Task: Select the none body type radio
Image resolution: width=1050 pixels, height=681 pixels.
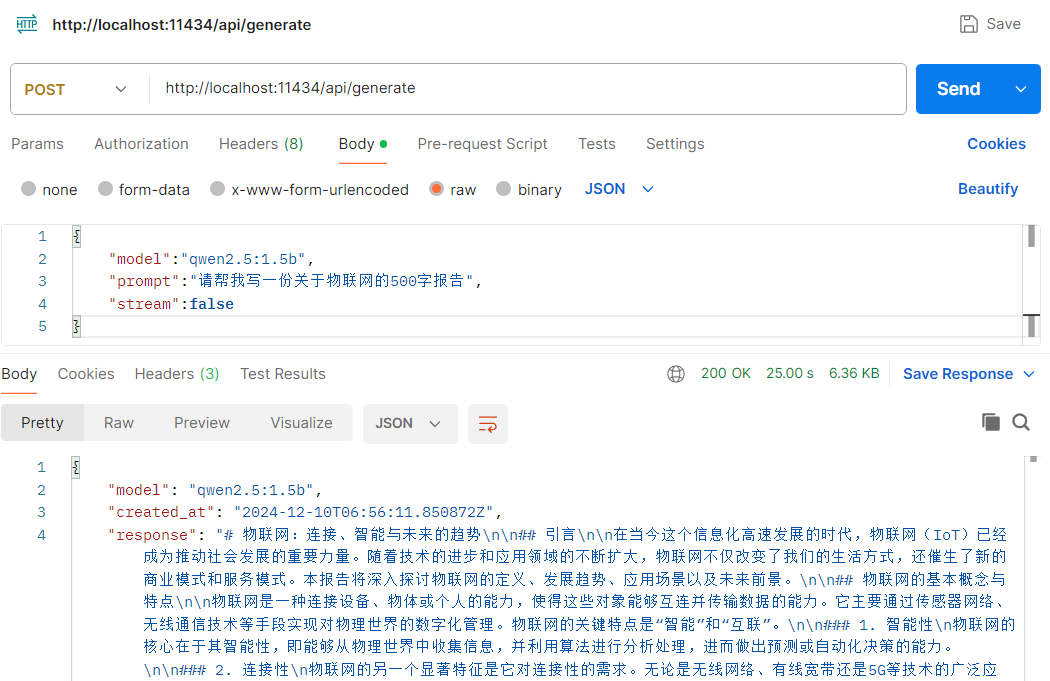Action: pos(28,189)
